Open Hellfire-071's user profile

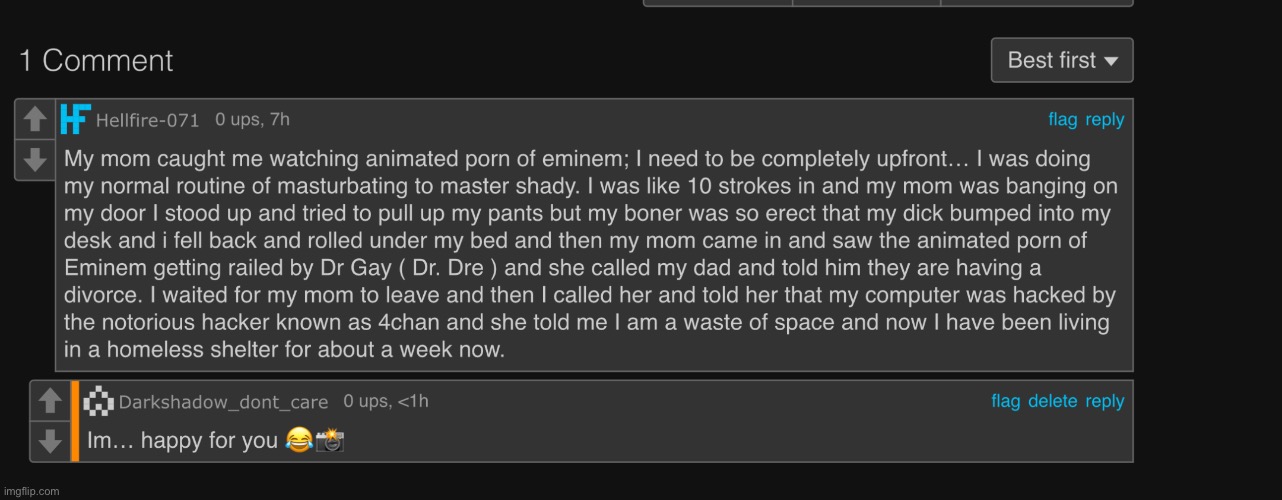pos(151,120)
